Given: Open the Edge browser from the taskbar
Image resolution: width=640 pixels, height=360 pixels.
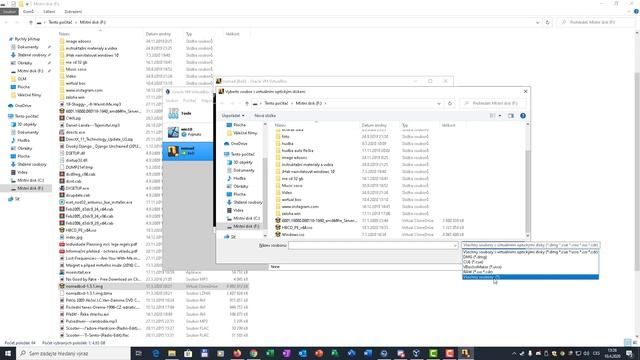Looking at the screenshot, I should 156,353.
